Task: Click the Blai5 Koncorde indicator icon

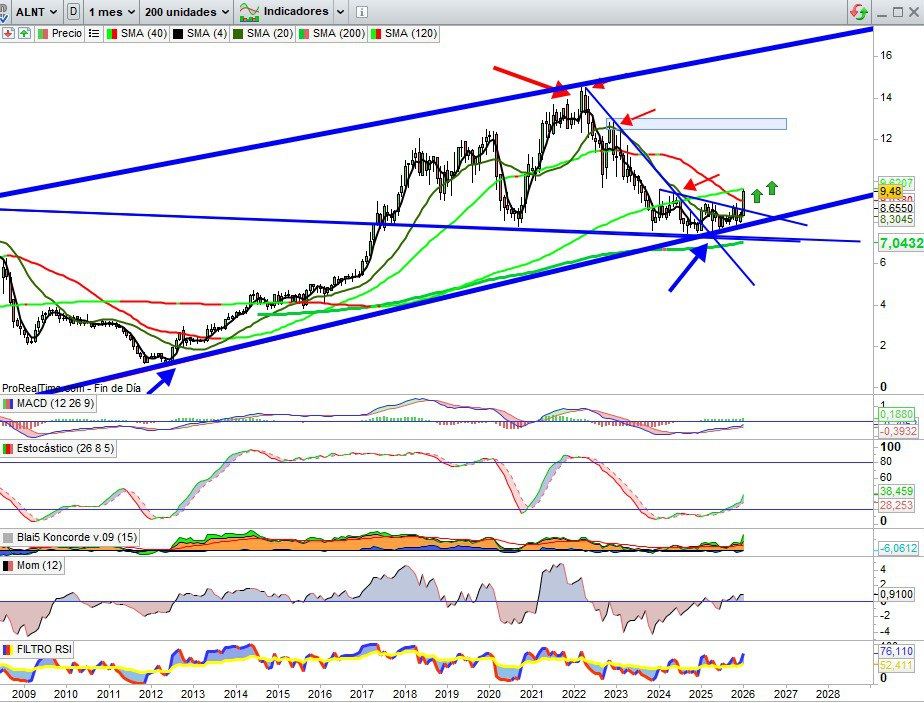Action: click(9, 538)
